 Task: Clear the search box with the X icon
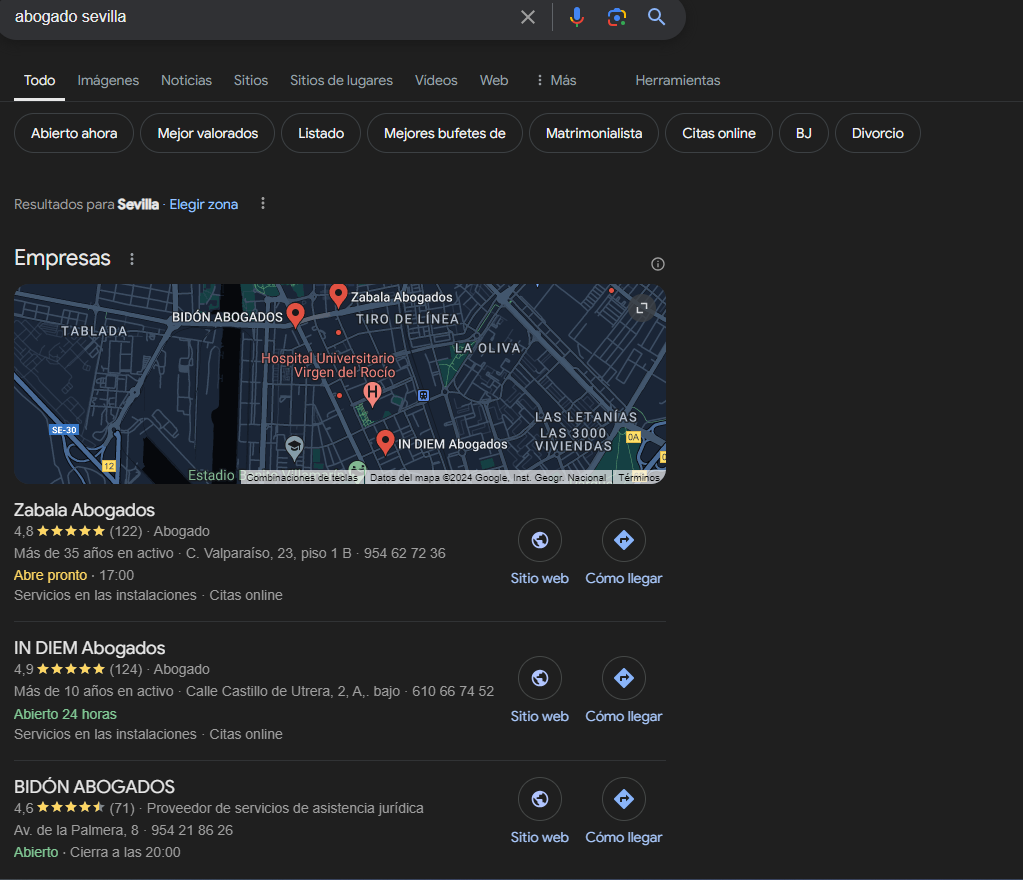[x=528, y=17]
